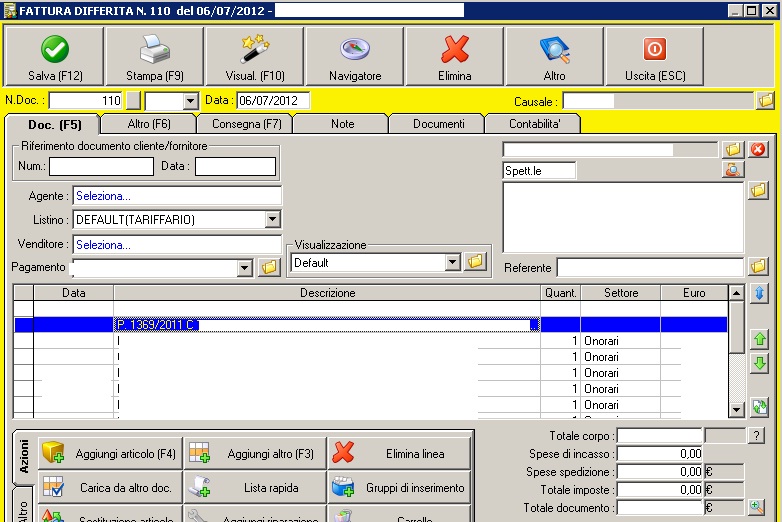Click the Descrizione column header
Screen dimensions: 782x522
pos(327,293)
